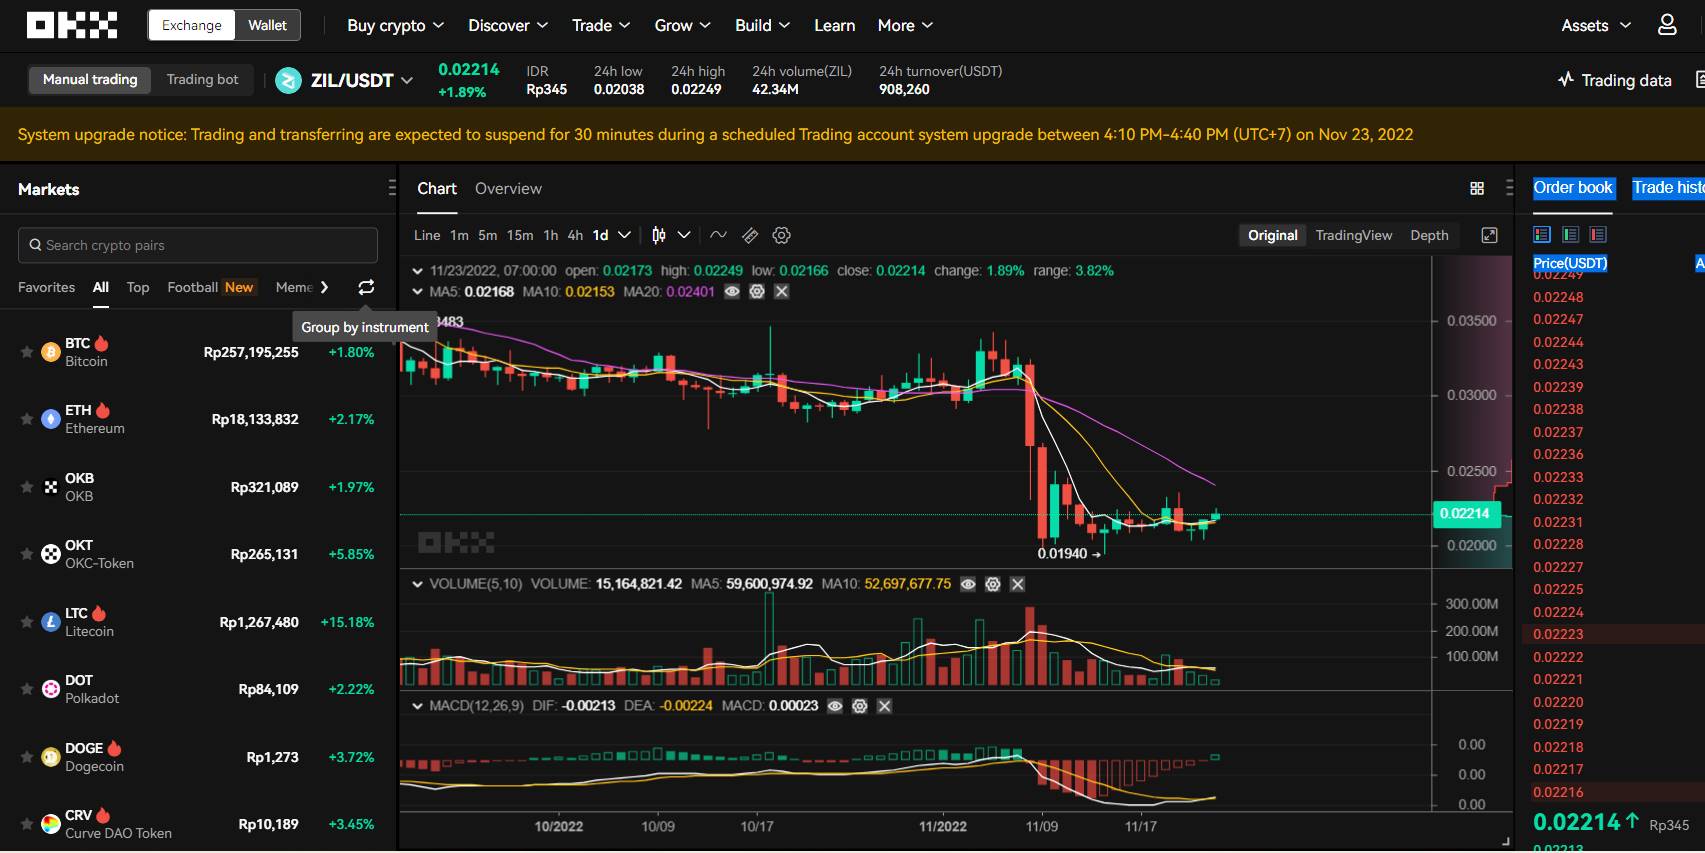Click the ZIL coin icon
The image size is (1705, 853).
tap(288, 80)
